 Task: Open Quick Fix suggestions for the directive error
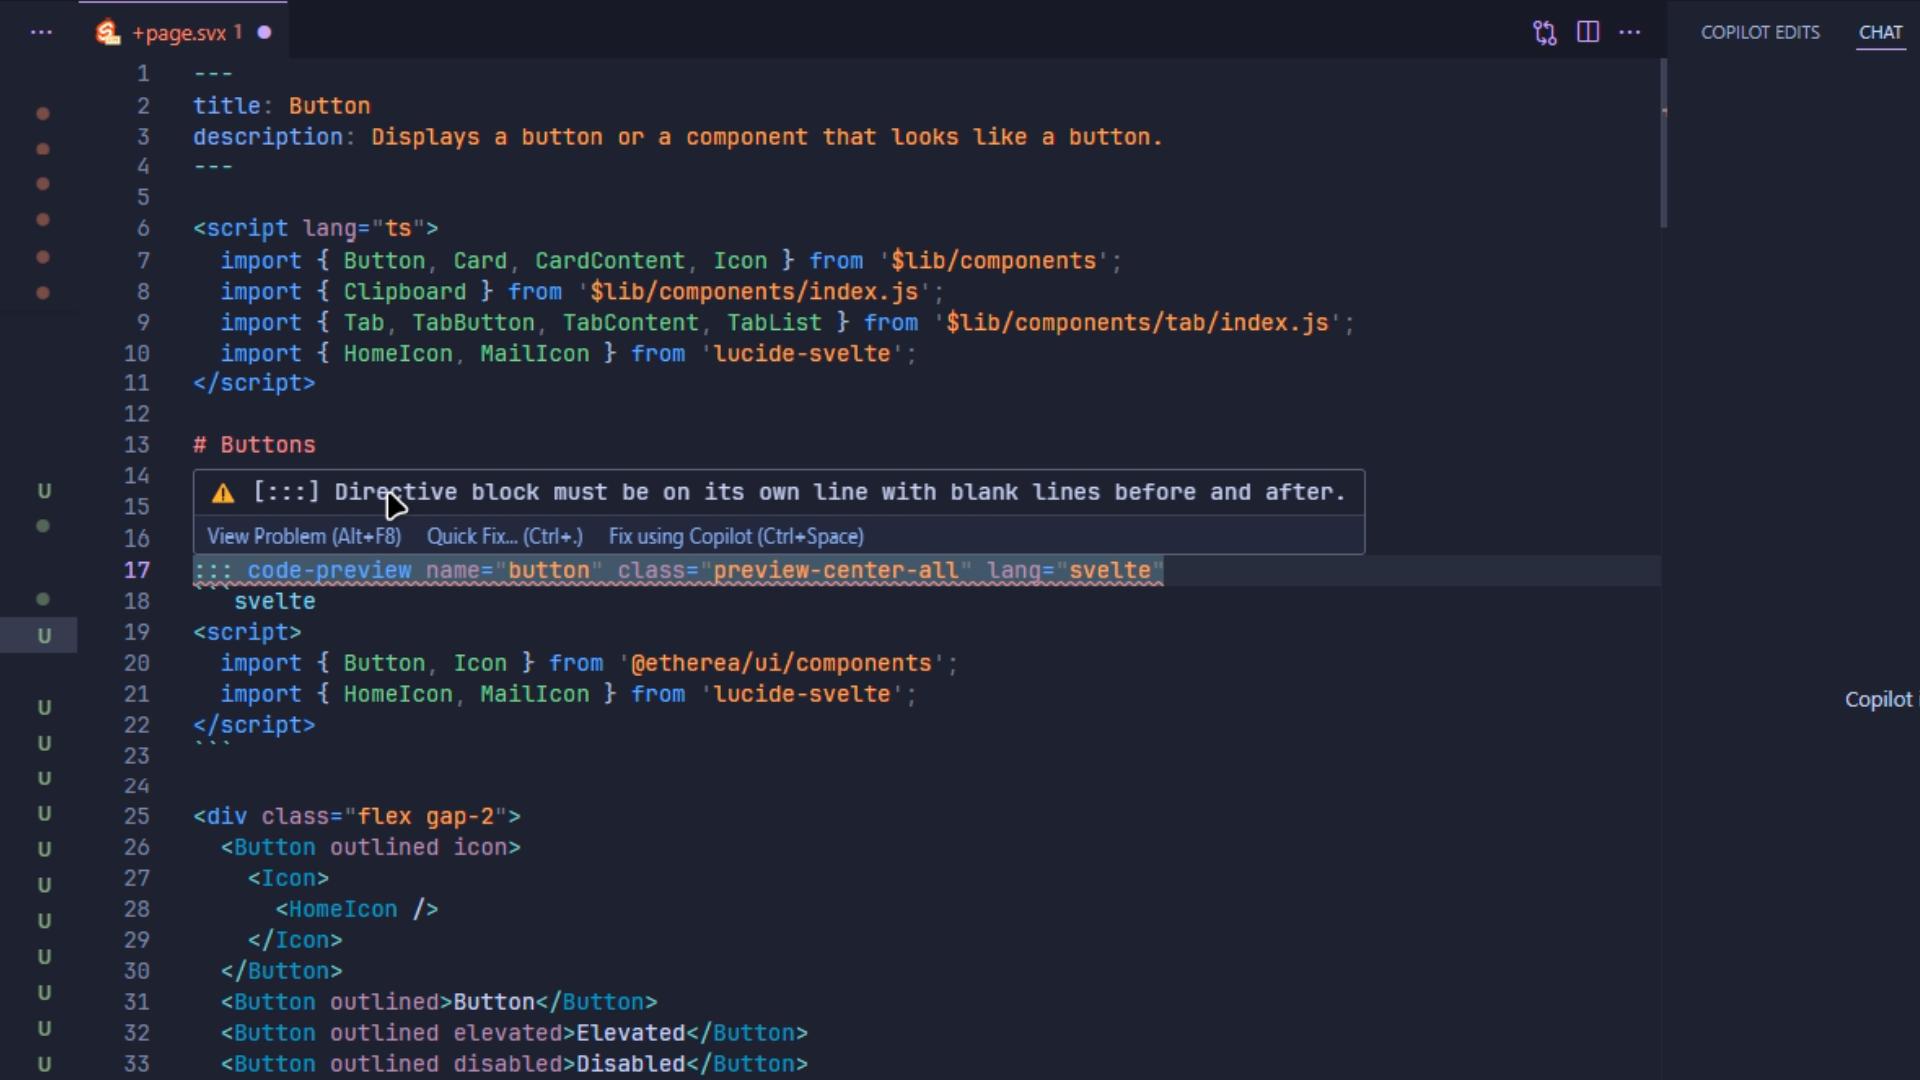pyautogui.click(x=505, y=536)
